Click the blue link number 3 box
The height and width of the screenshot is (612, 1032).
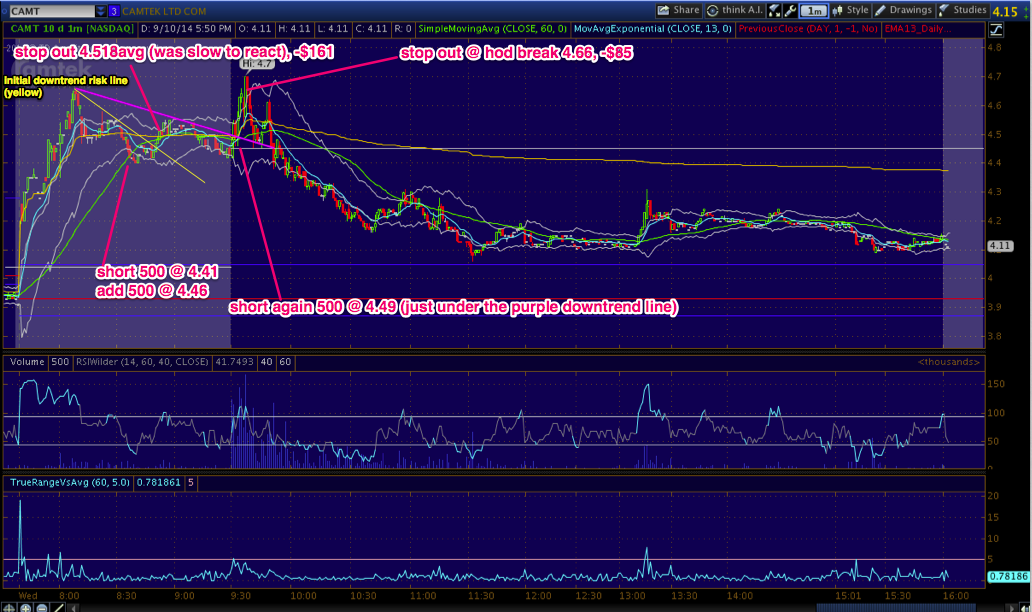coord(114,10)
